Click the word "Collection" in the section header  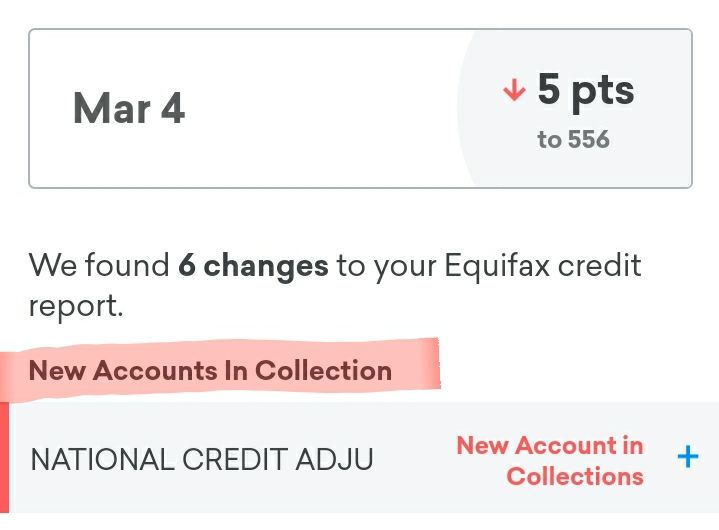click(x=323, y=371)
